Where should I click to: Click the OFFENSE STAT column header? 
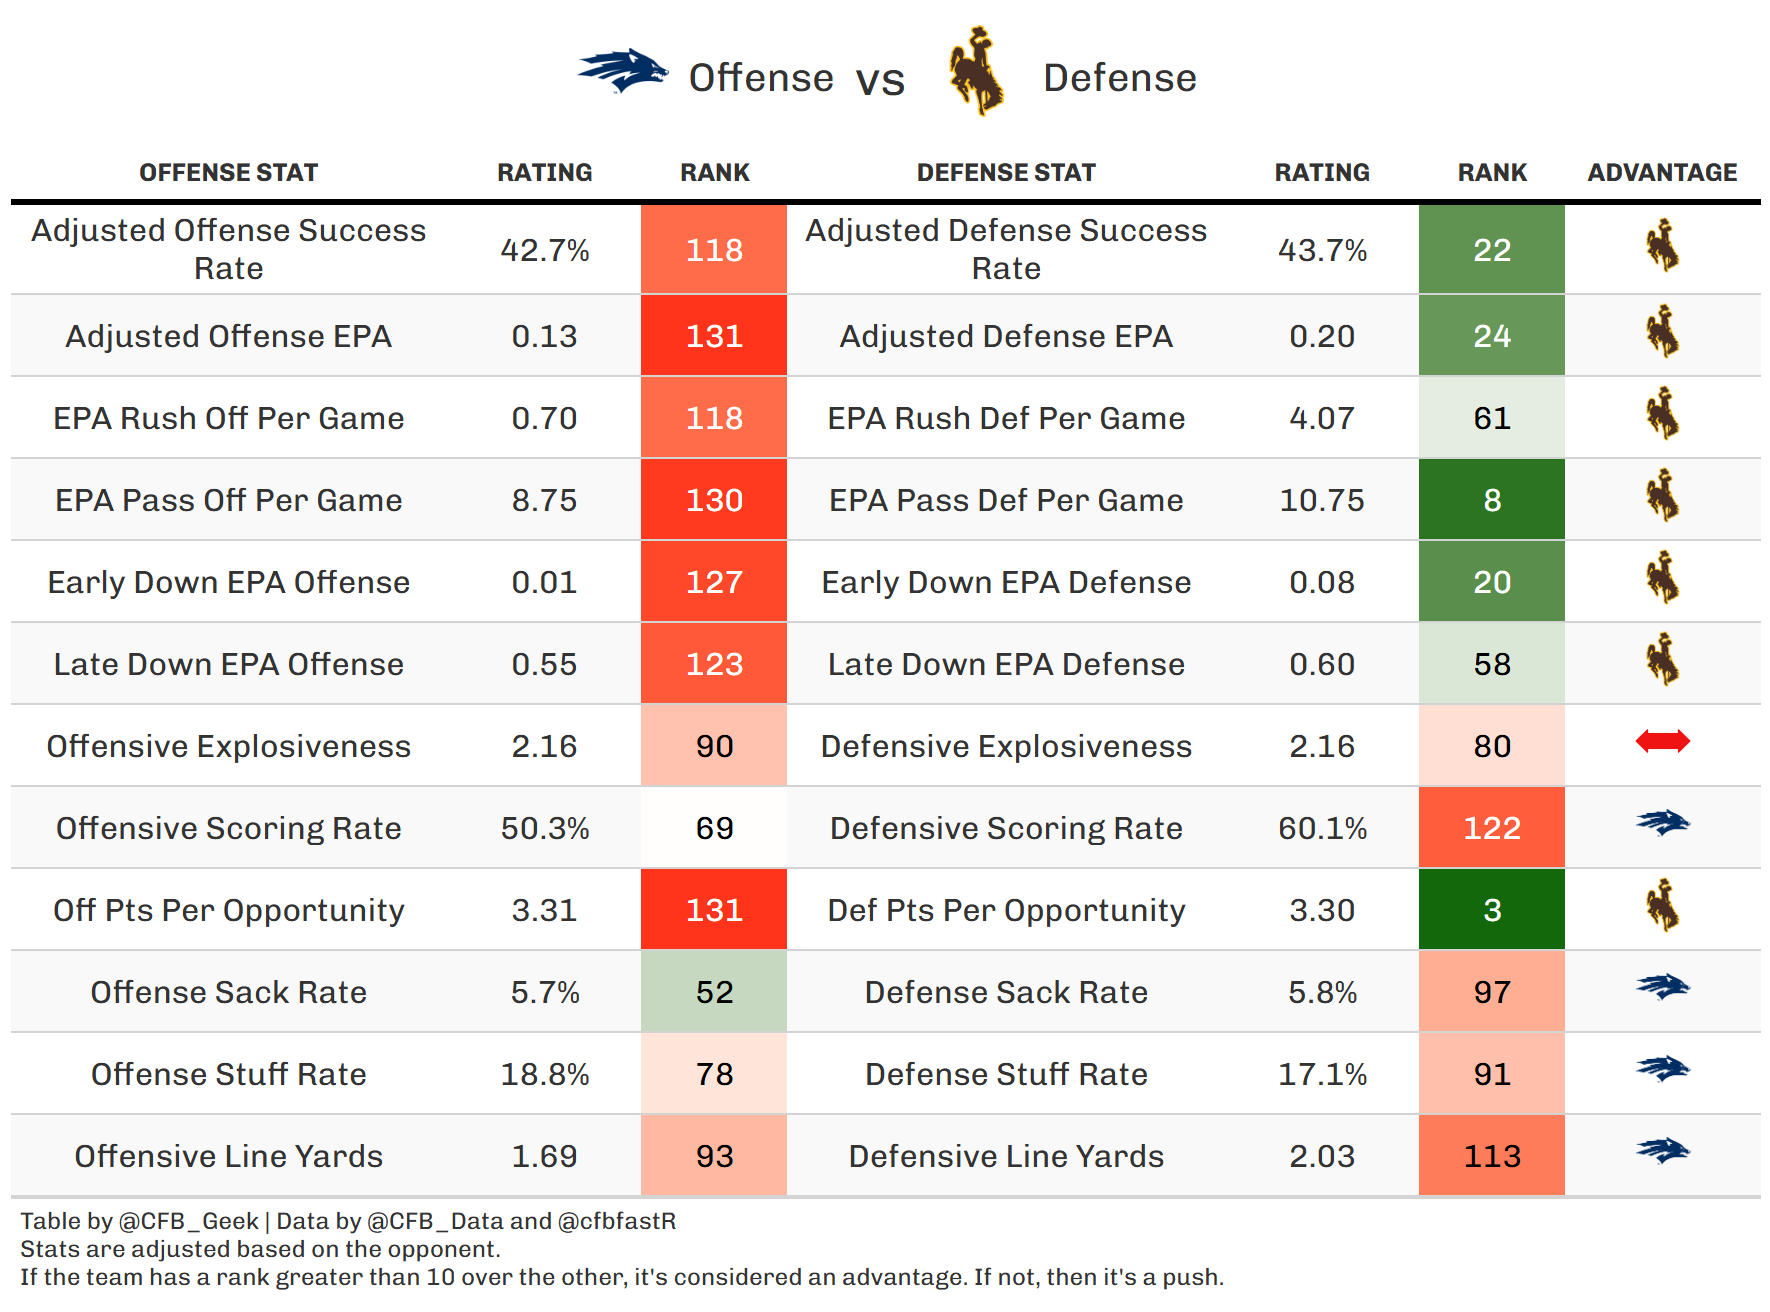pos(228,173)
